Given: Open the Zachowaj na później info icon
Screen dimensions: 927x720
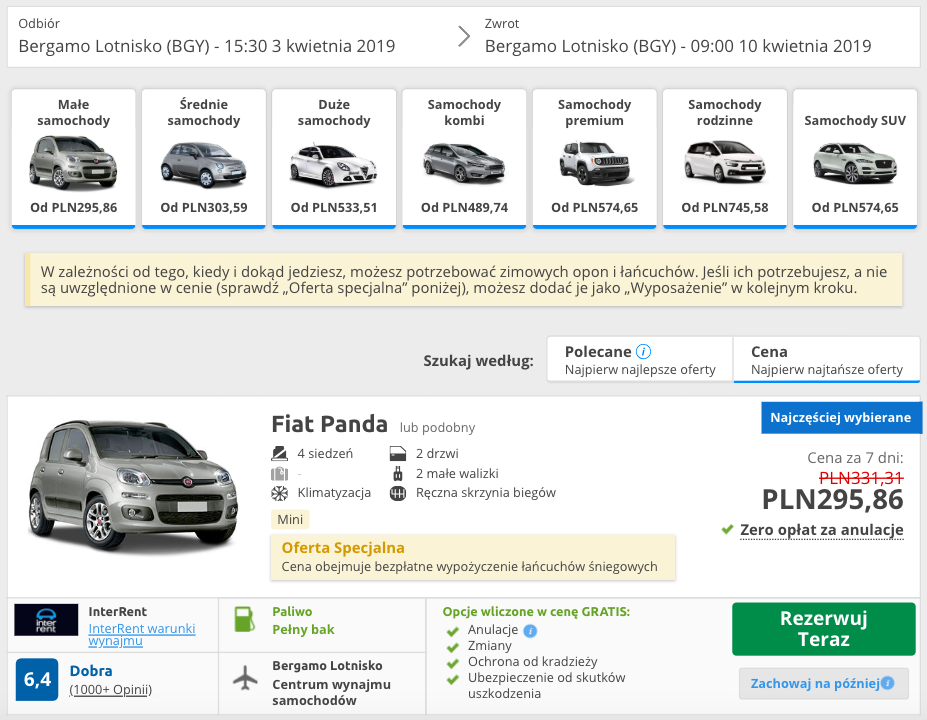Looking at the screenshot, I should [887, 683].
